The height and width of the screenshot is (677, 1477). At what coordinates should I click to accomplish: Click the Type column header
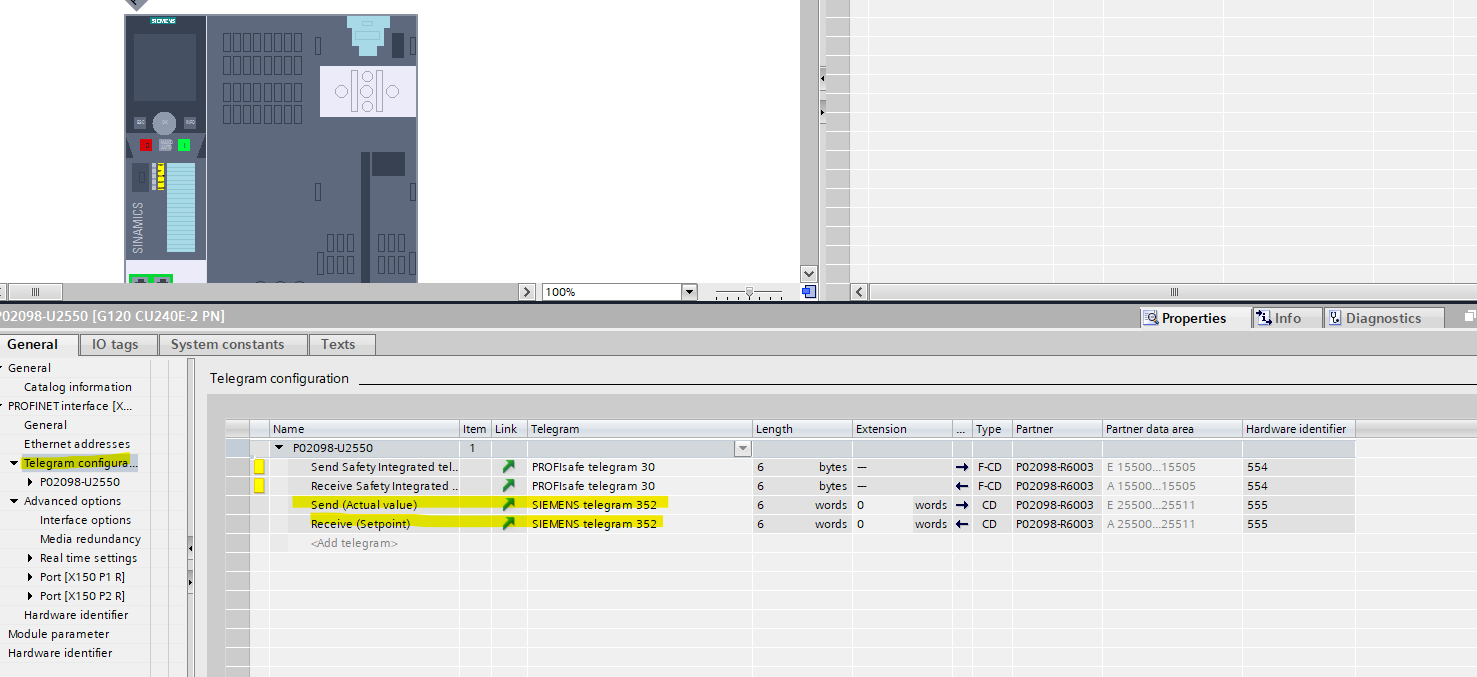tap(992, 429)
